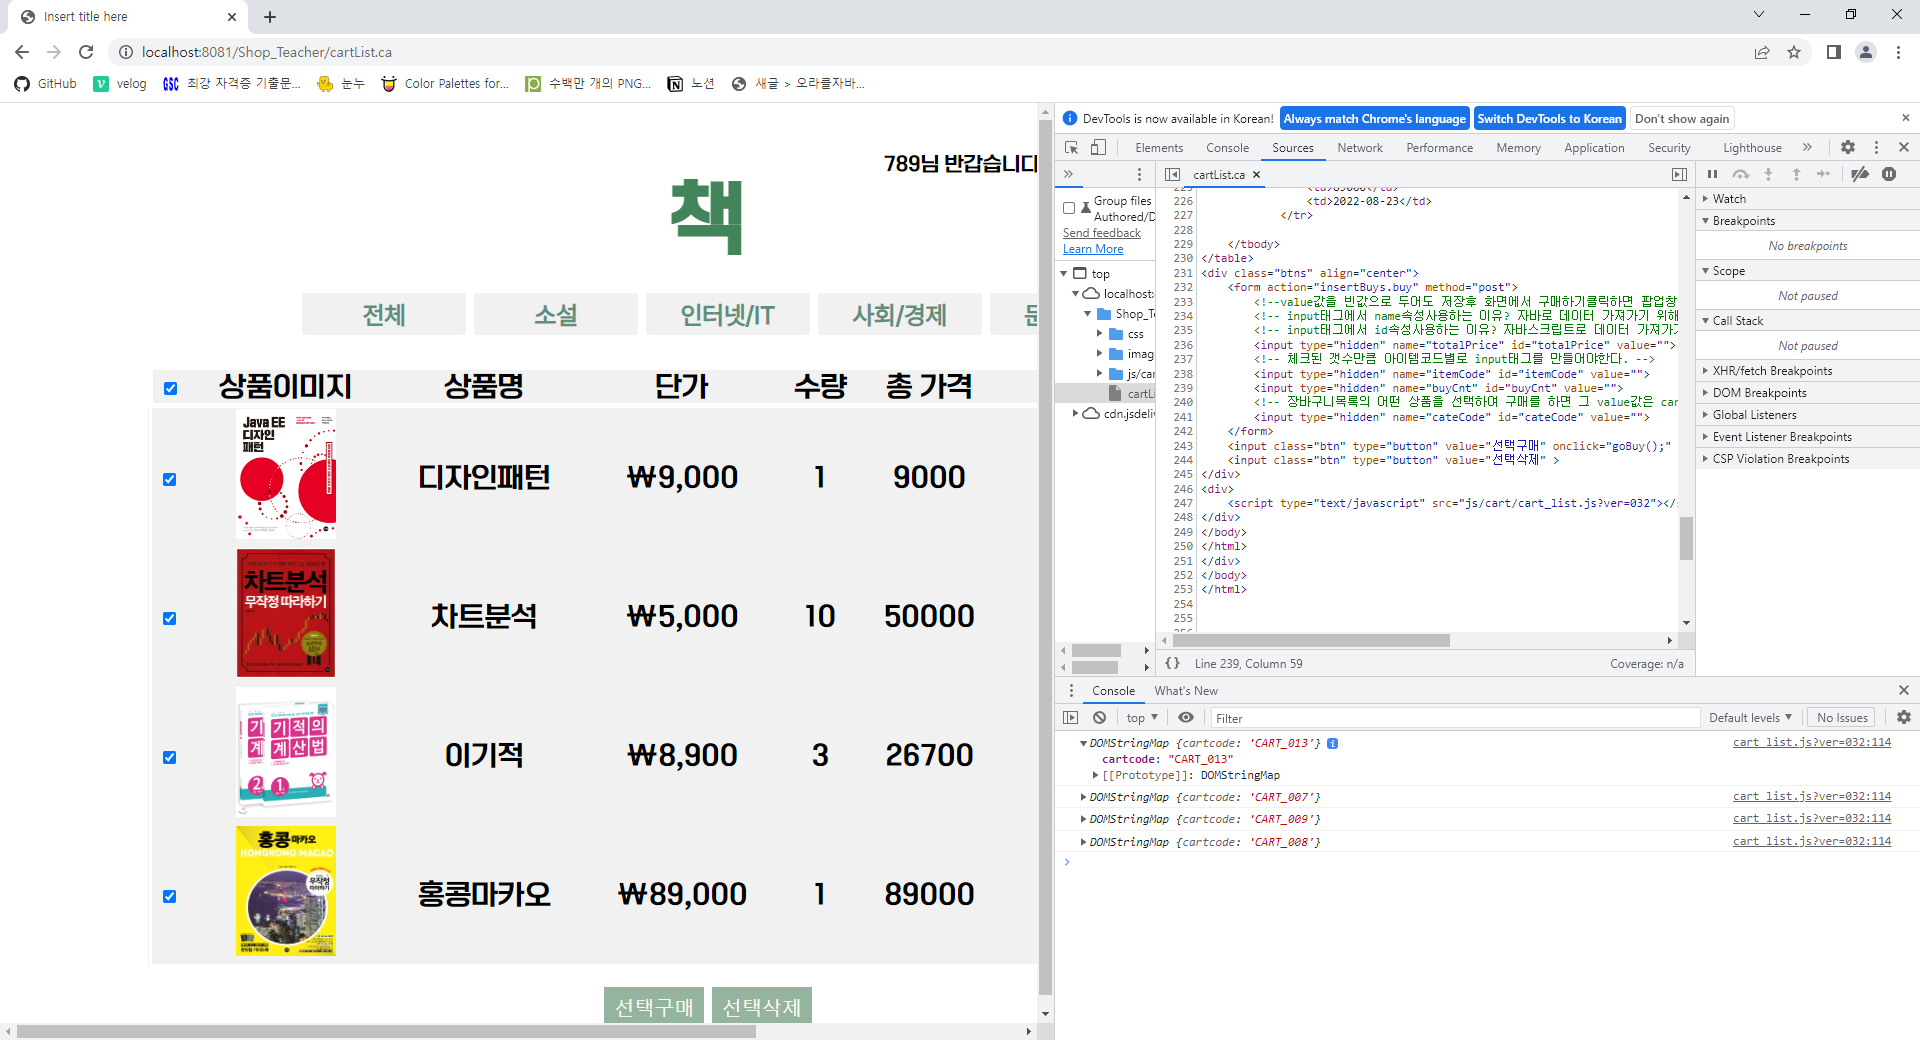1920x1040 pixels.
Task: Open DevTools customize three-dot menu
Action: pyautogui.click(x=1876, y=147)
